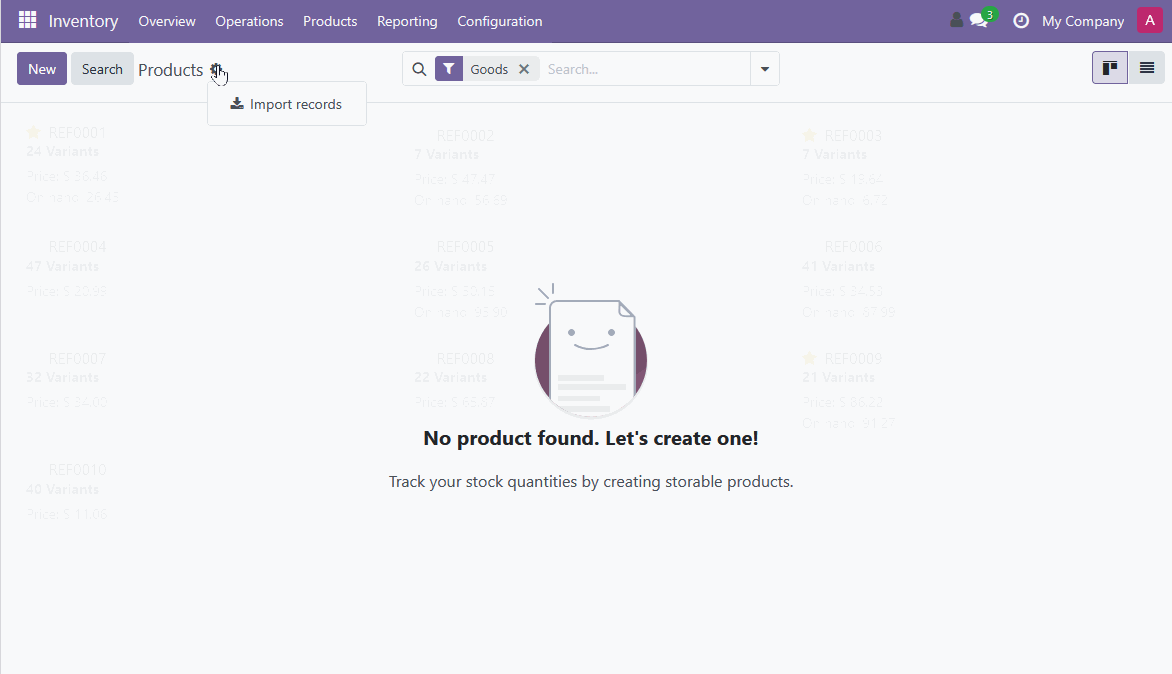The height and width of the screenshot is (674, 1172).
Task: Expand the Configuration menu
Action: pyautogui.click(x=499, y=21)
